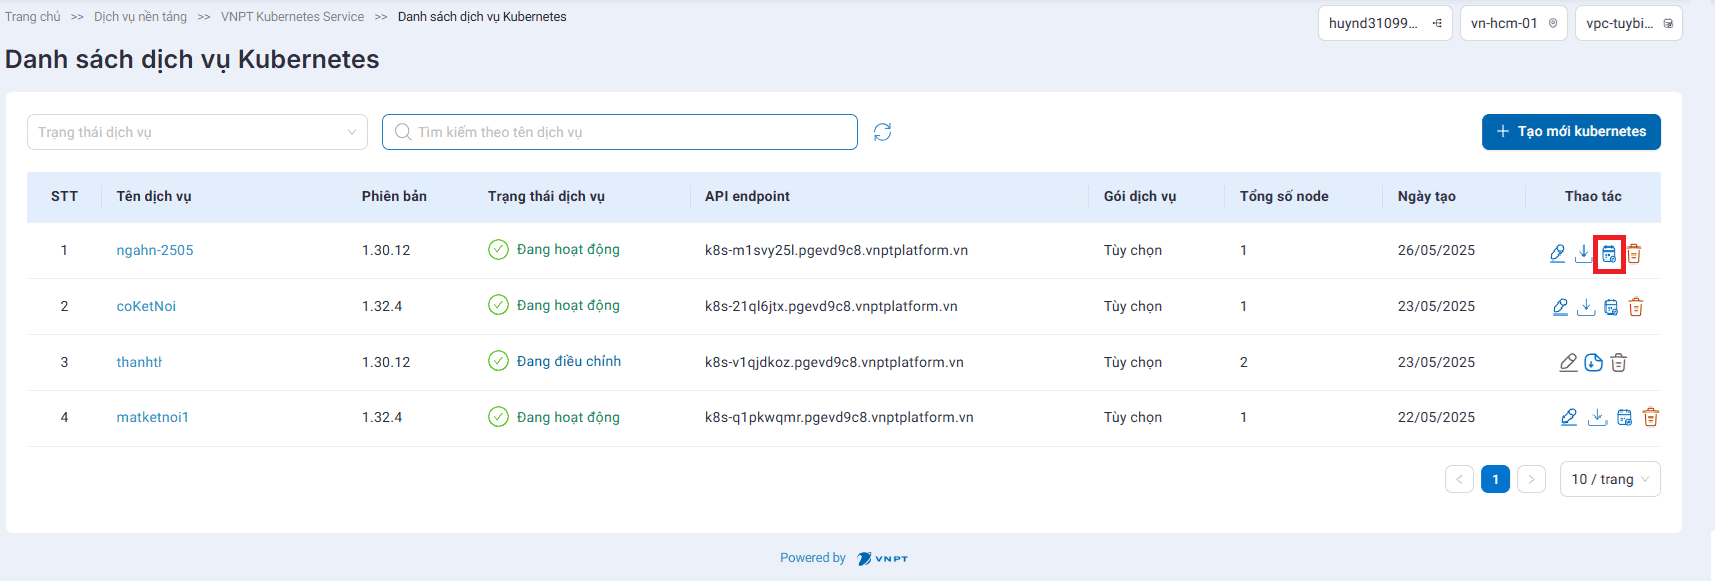
Task: Click the trash icon for matketnoi1
Action: (1651, 417)
